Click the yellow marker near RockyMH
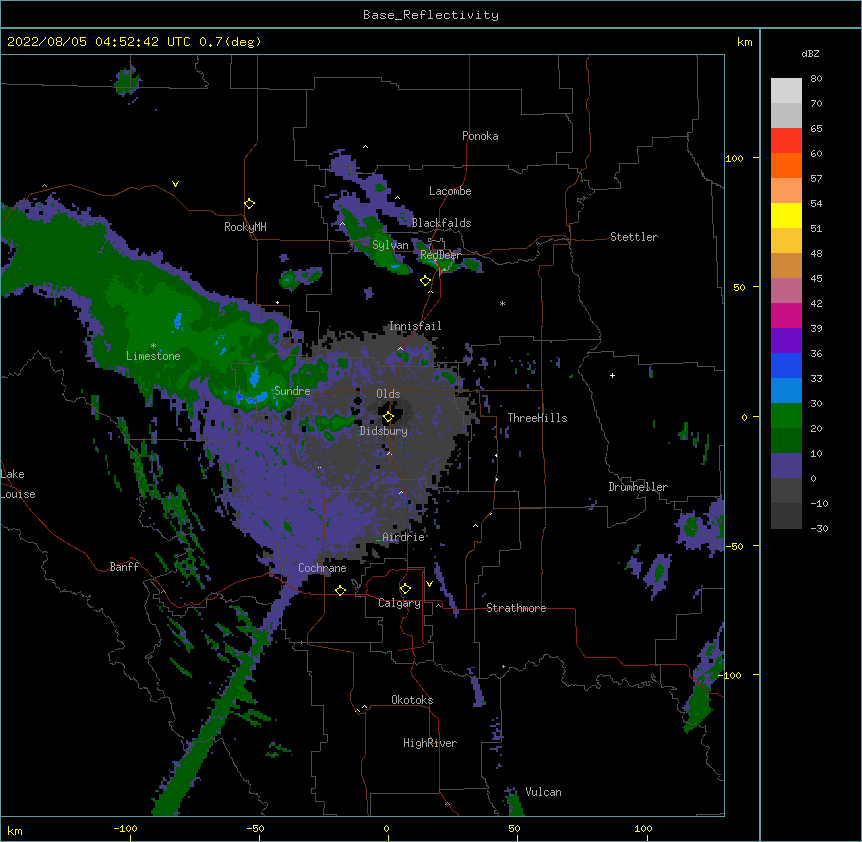 (x=250, y=204)
